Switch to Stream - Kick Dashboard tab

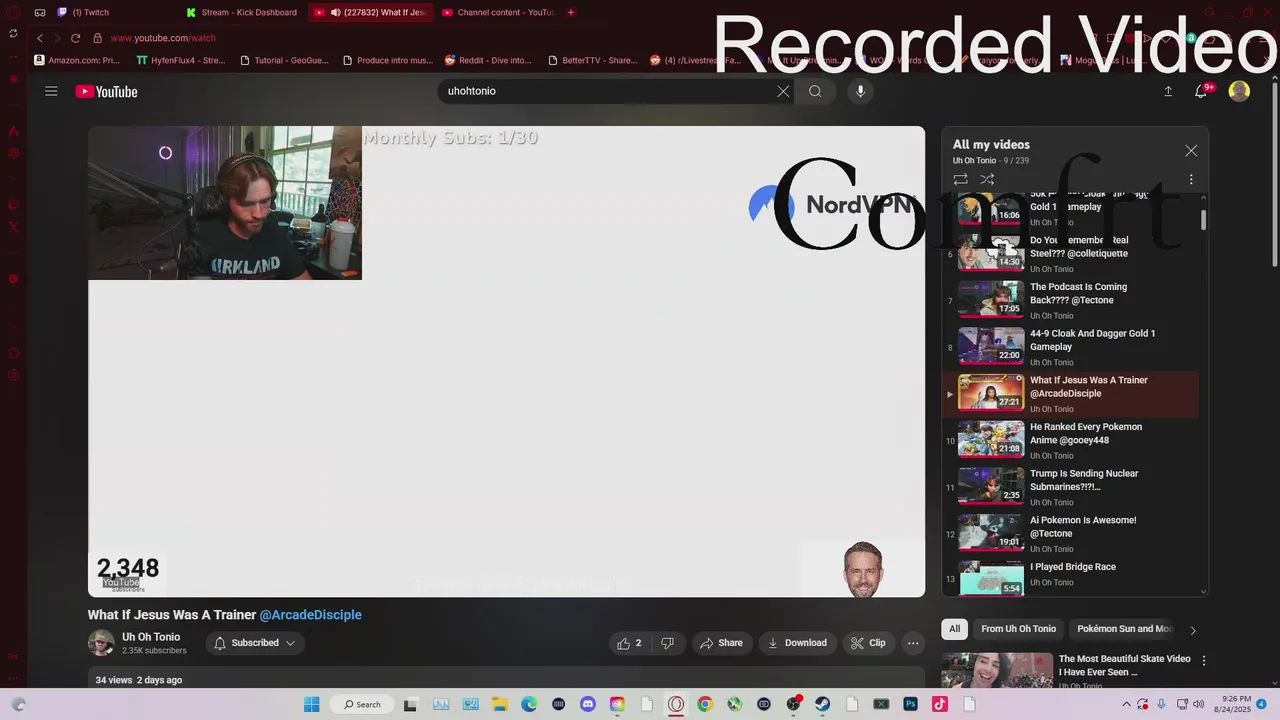(241, 12)
